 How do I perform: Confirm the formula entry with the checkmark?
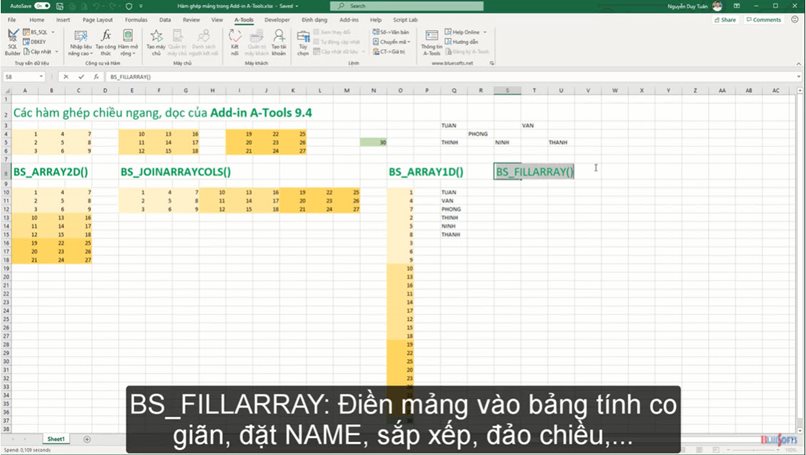click(81, 77)
